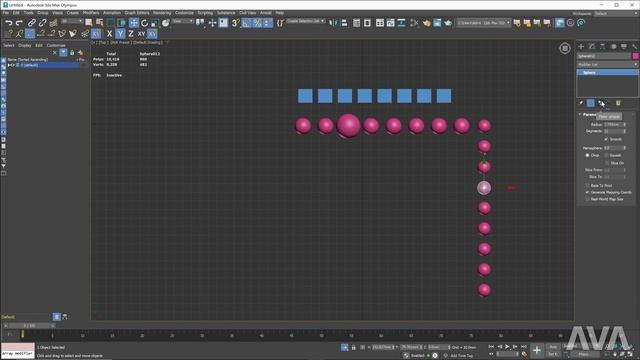Toggle the 3D Snaps button
This screenshot has height=360, width=640.
[236, 23]
